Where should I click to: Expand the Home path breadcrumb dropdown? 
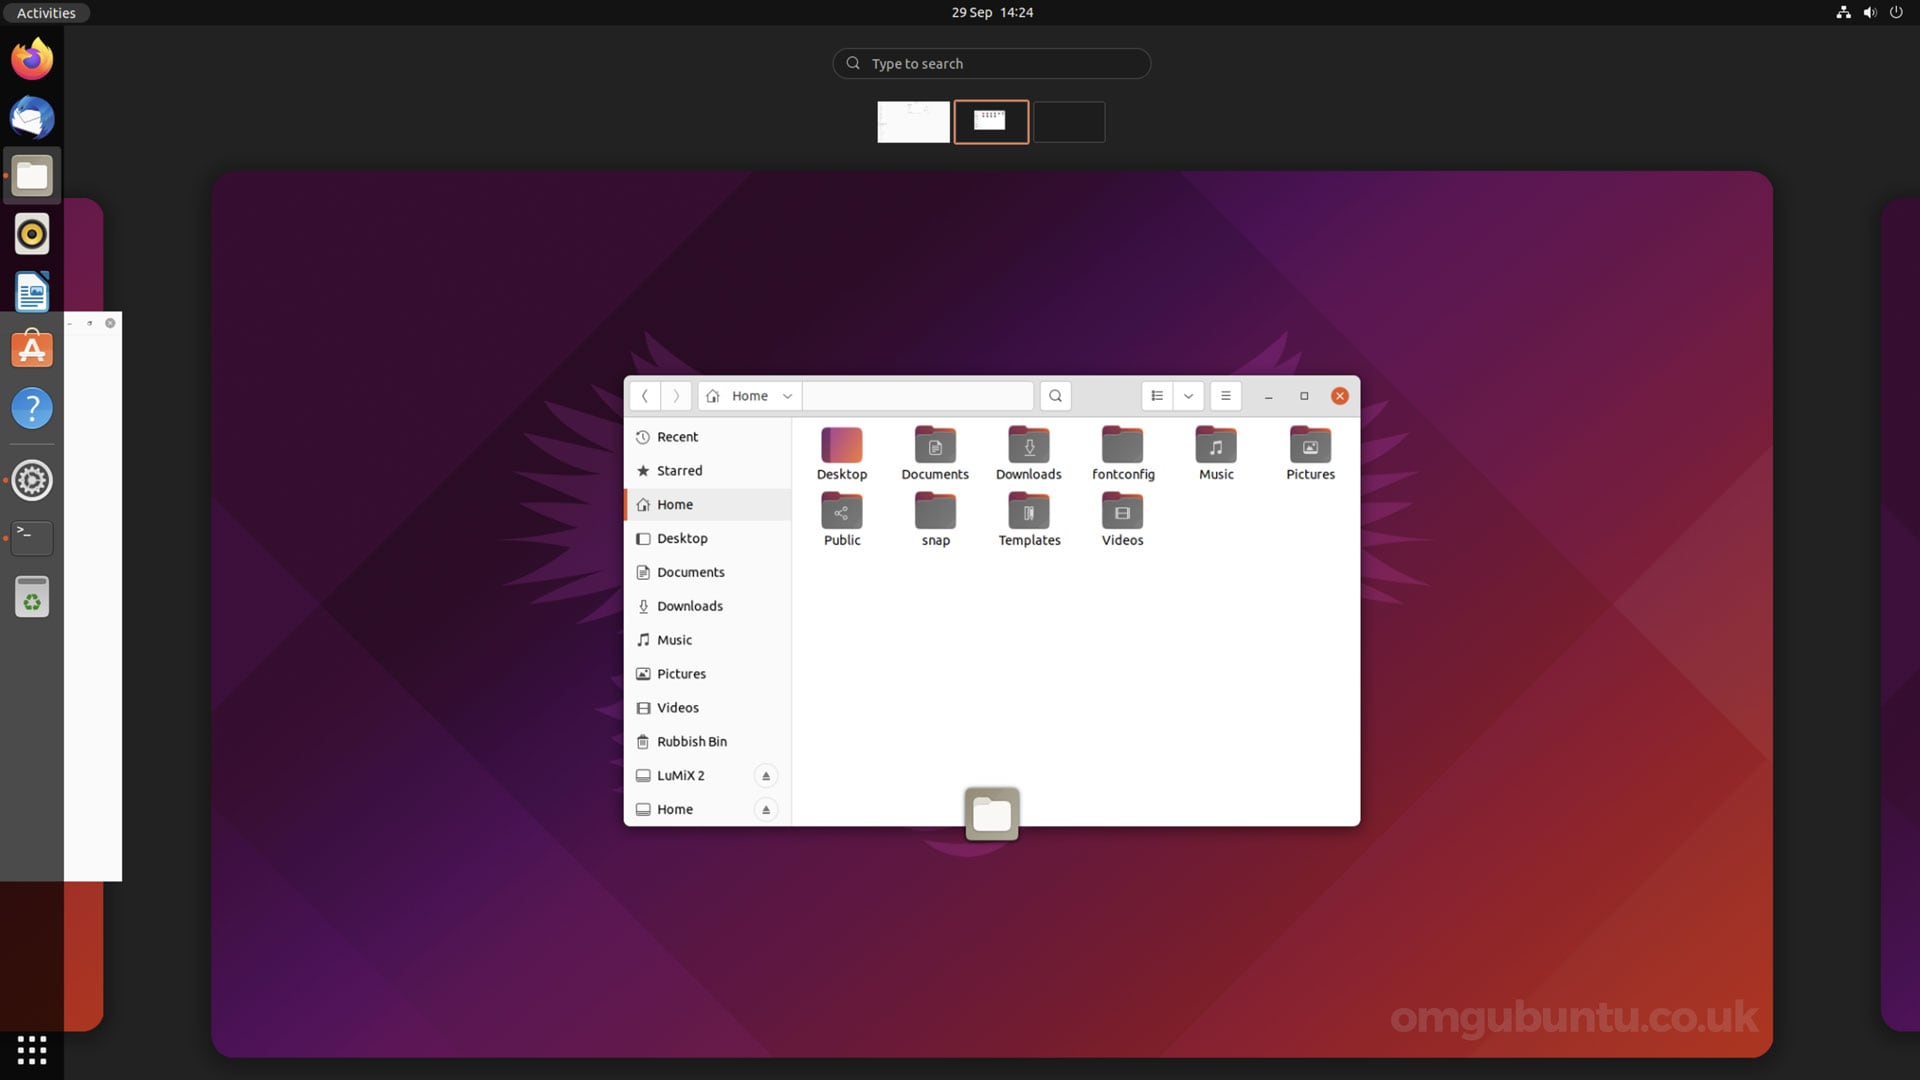[x=787, y=396]
